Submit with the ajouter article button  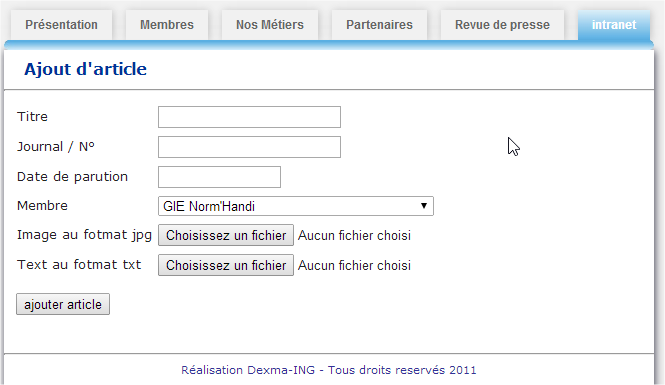[x=63, y=304]
